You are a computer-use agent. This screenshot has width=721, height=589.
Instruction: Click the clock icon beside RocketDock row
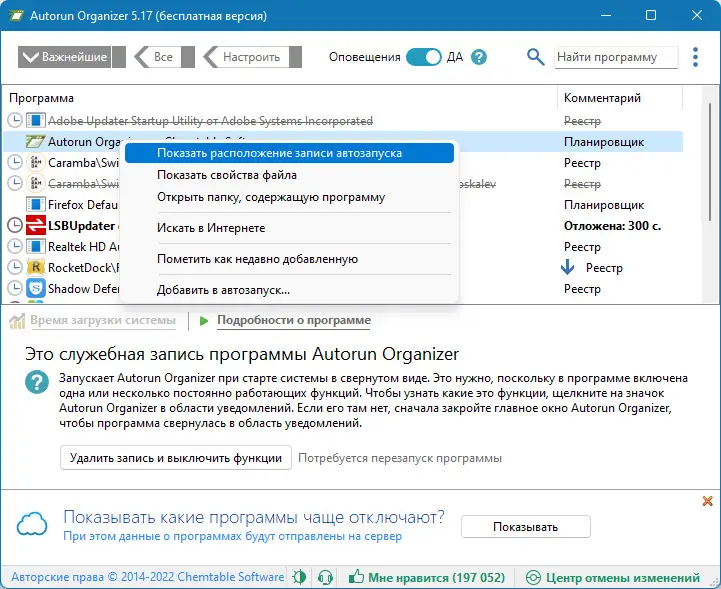tap(15, 267)
